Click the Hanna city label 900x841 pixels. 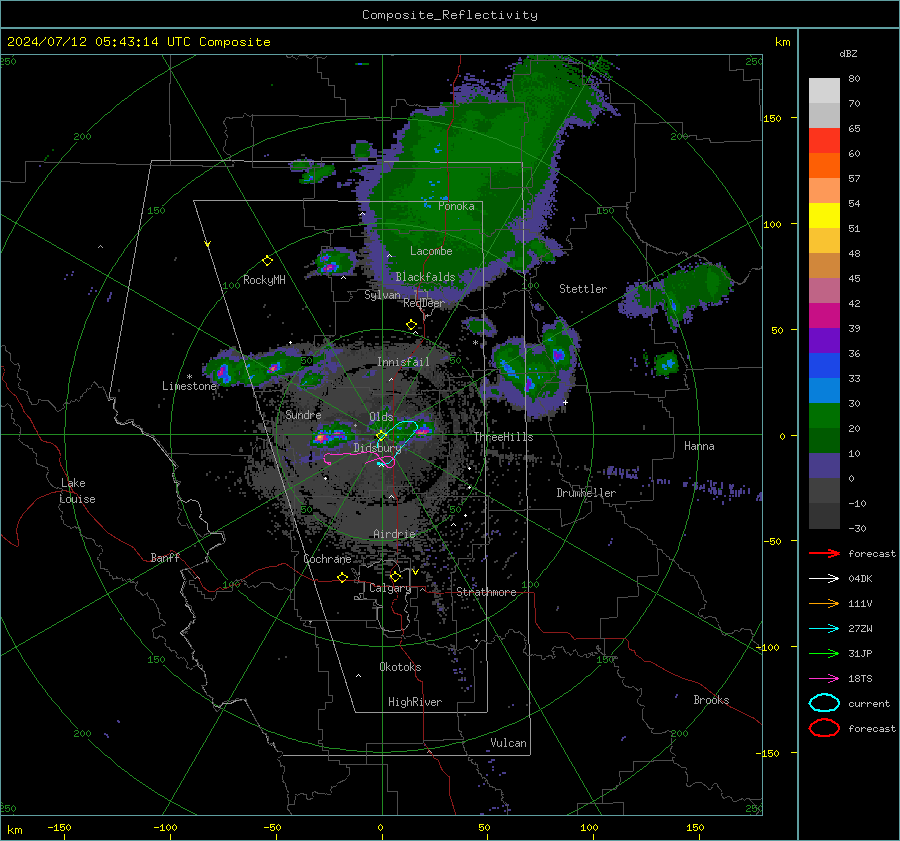(699, 446)
